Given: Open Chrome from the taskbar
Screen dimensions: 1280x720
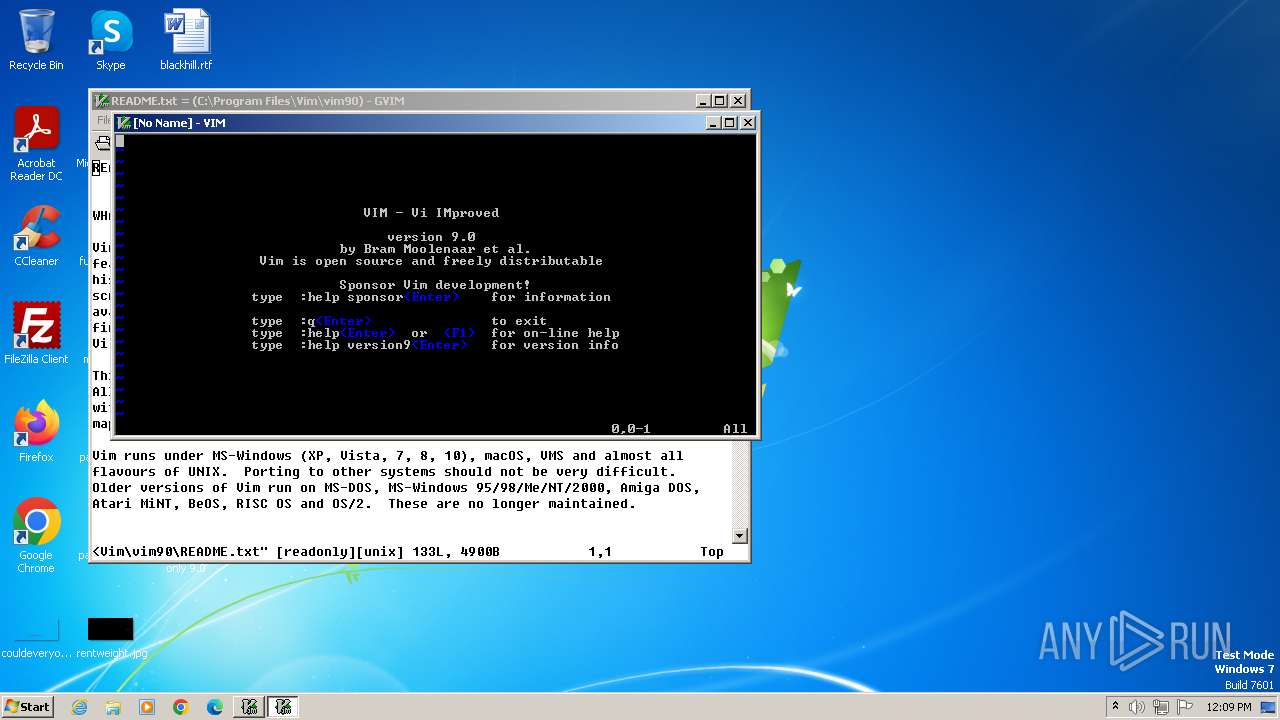Looking at the screenshot, I should pyautogui.click(x=181, y=707).
